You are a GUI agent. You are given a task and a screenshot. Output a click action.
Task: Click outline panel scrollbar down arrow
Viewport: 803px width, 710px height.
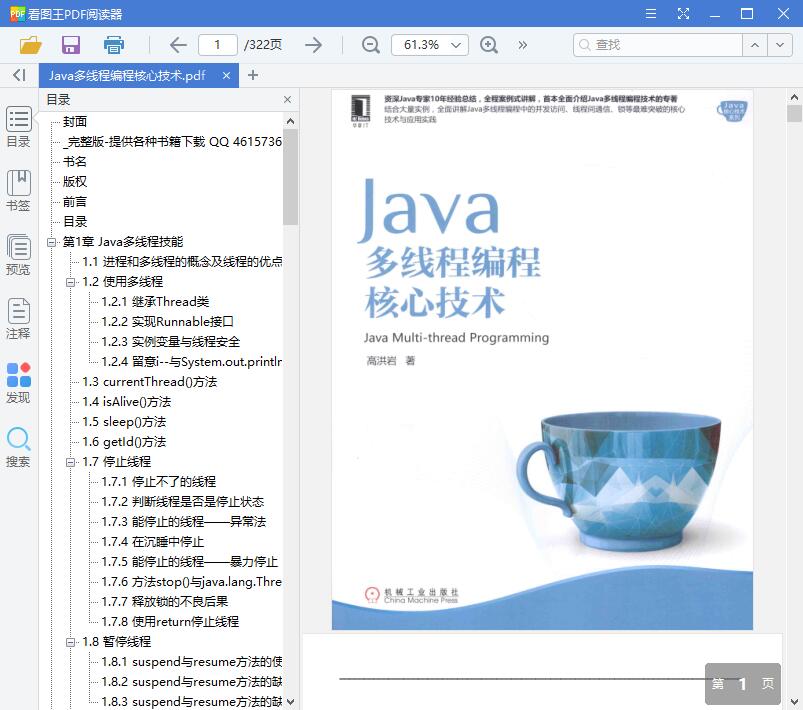[x=290, y=702]
